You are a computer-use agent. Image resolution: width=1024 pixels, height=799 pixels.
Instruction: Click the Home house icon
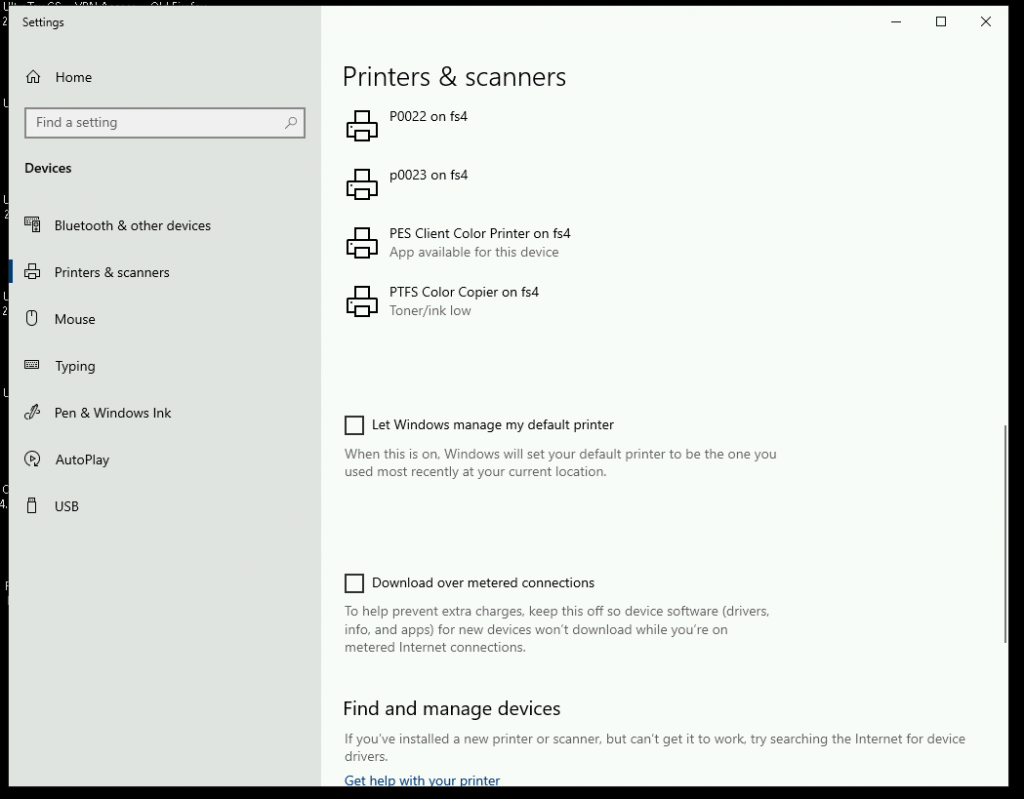(x=33, y=77)
